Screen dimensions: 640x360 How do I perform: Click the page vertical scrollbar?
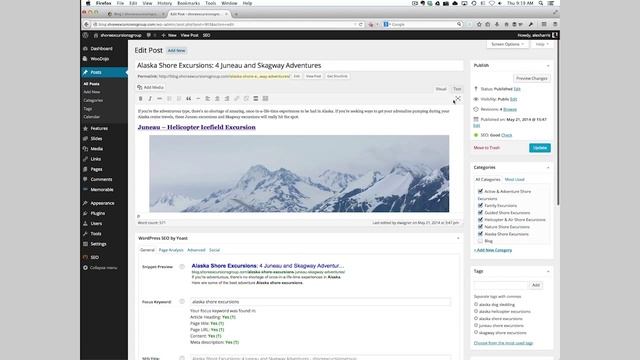tap(558, 122)
